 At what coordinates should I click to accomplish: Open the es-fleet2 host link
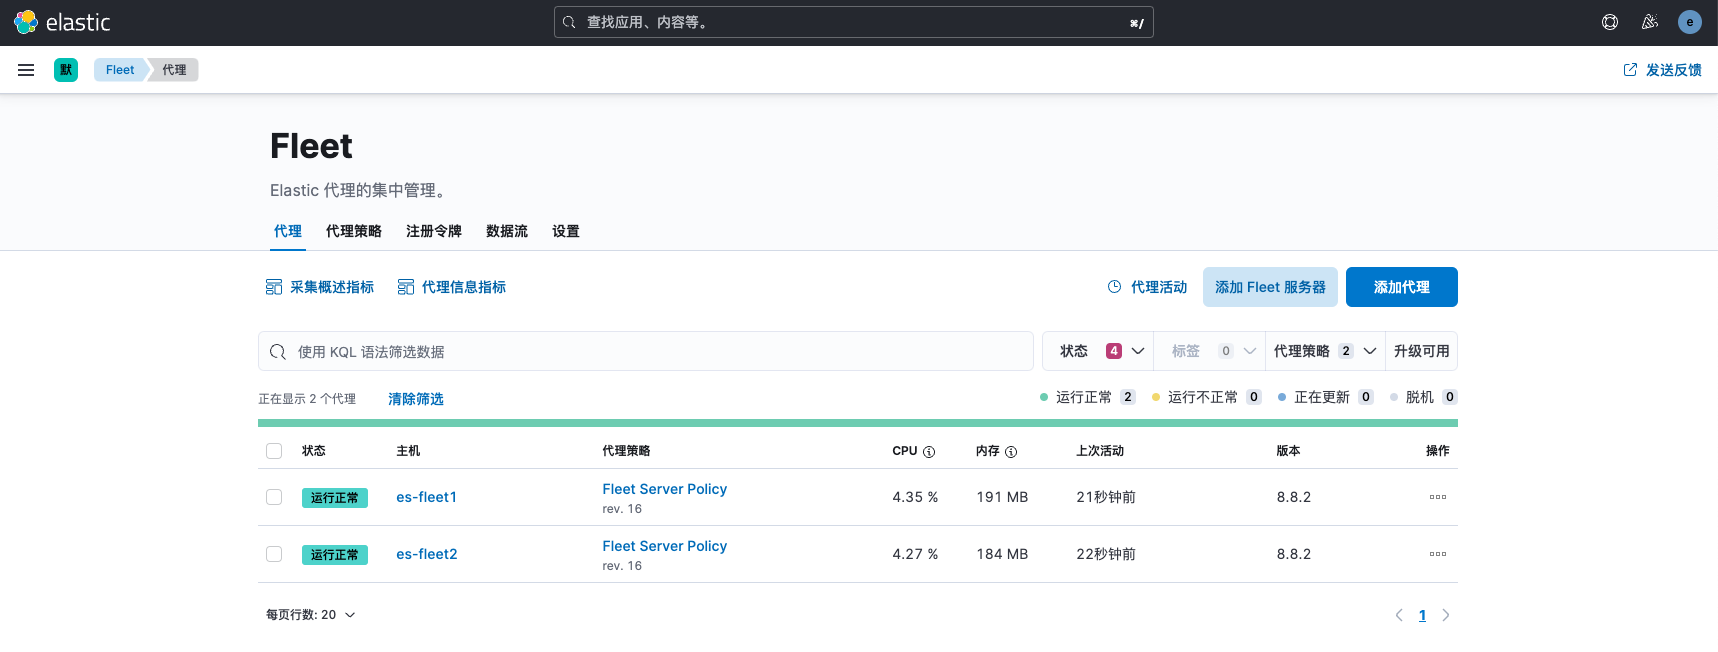427,554
